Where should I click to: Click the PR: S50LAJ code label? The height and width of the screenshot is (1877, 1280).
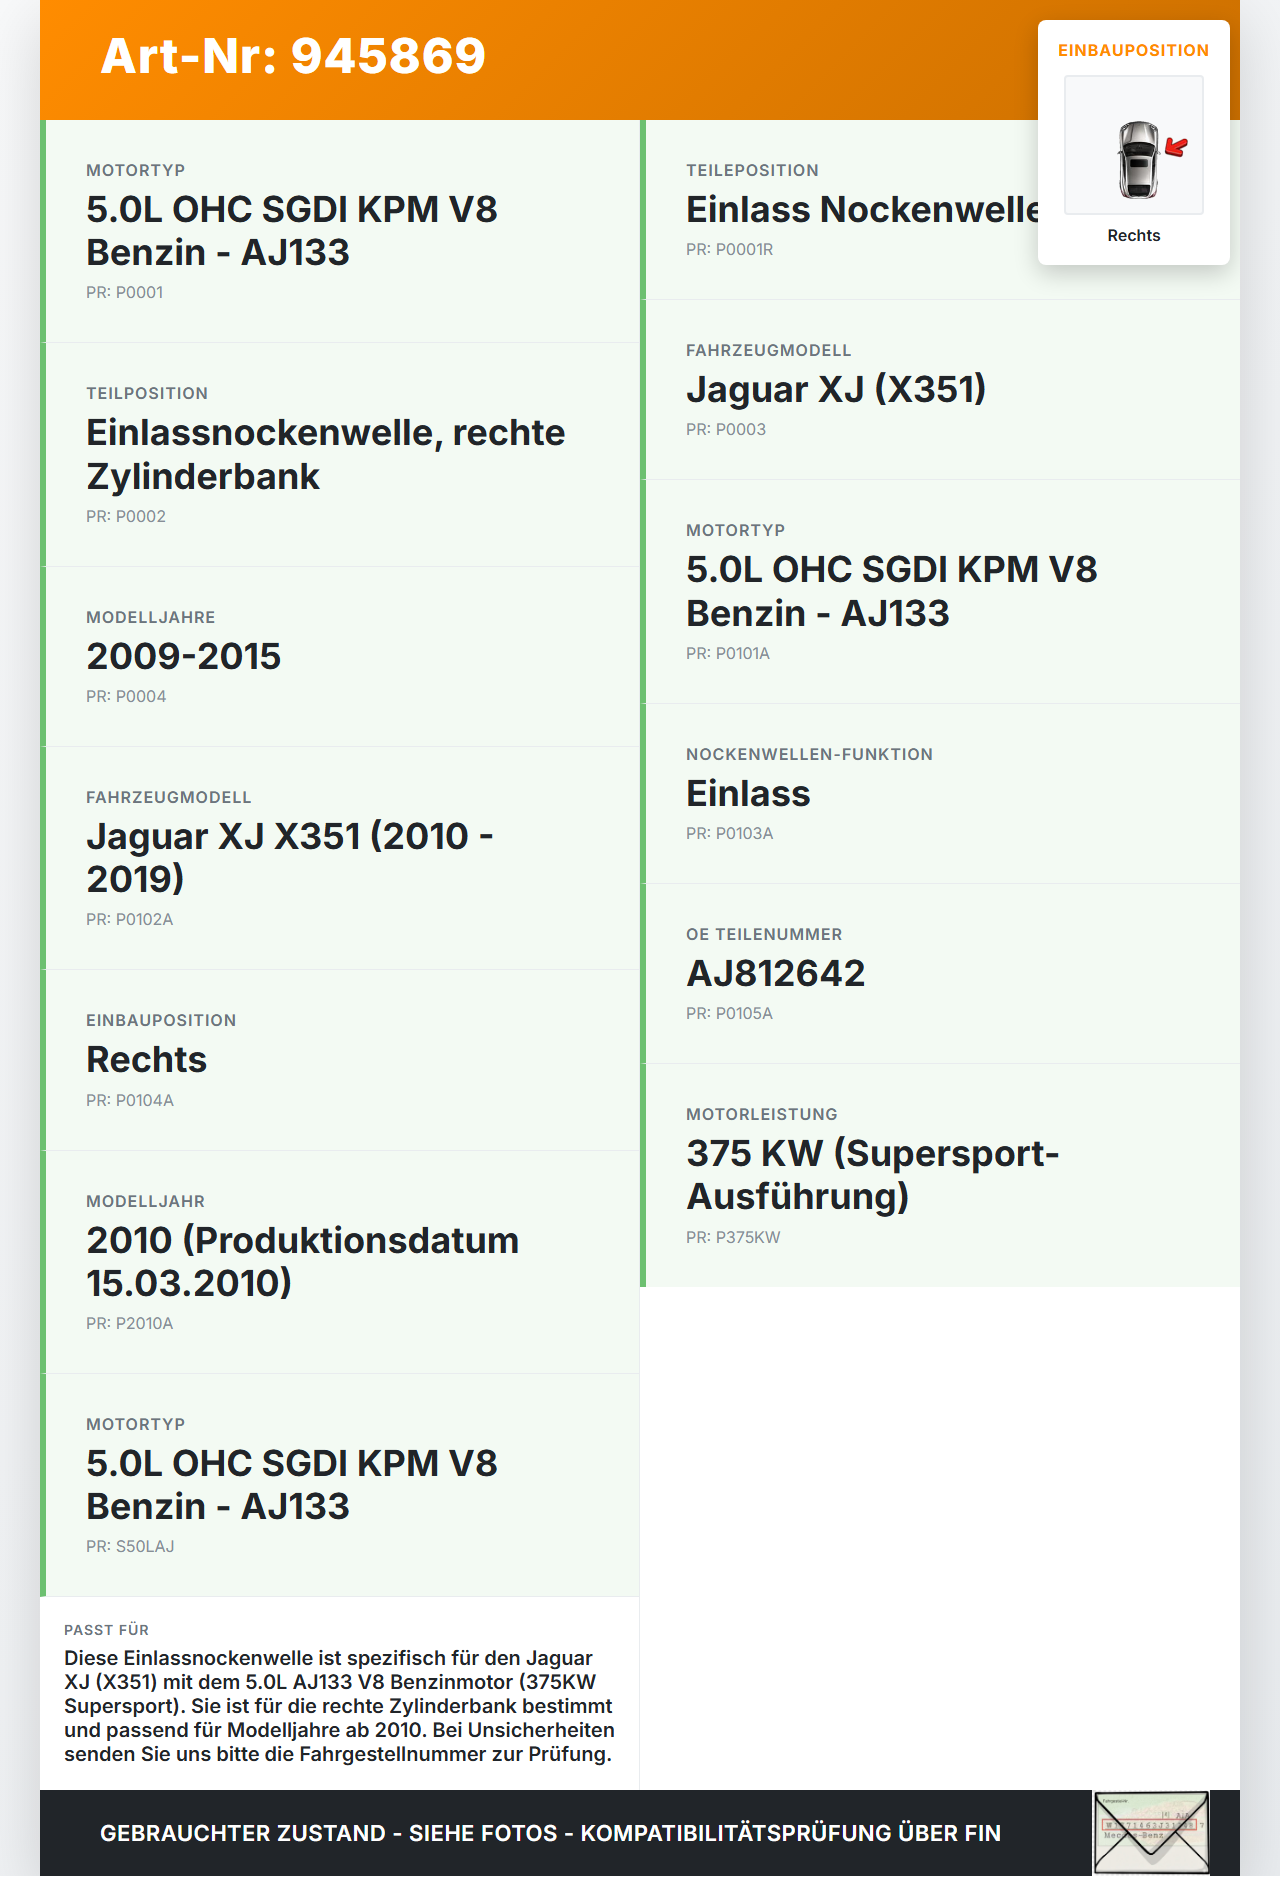point(130,1546)
